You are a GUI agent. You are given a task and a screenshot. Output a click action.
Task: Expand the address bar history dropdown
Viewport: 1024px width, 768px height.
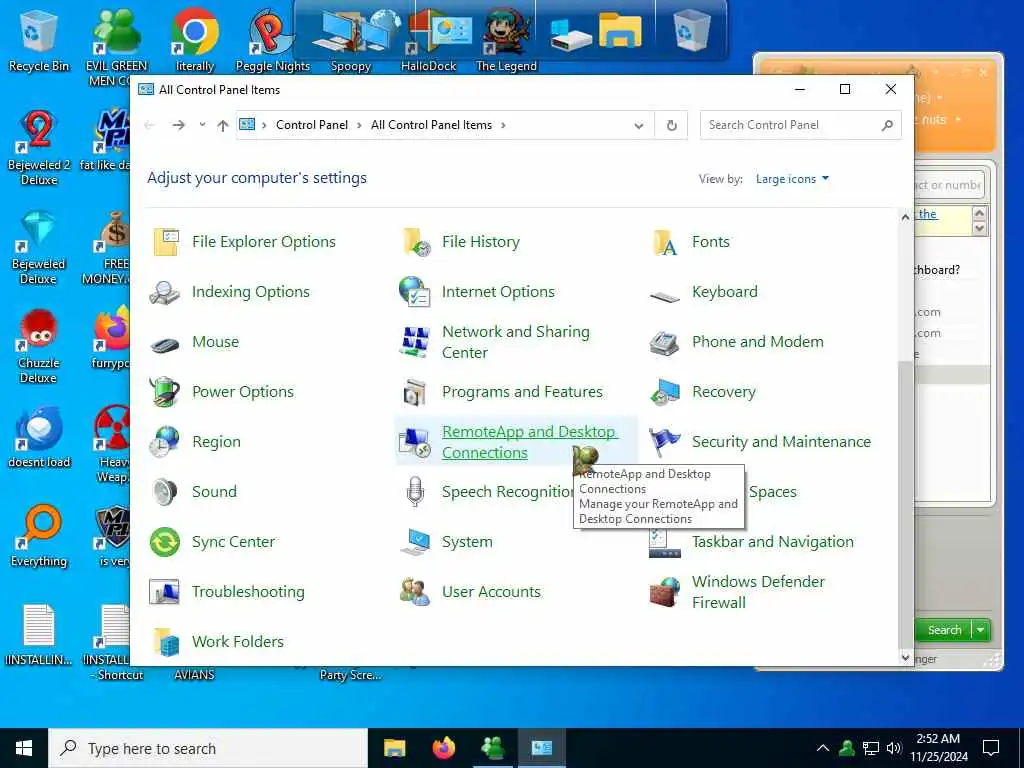(639, 125)
